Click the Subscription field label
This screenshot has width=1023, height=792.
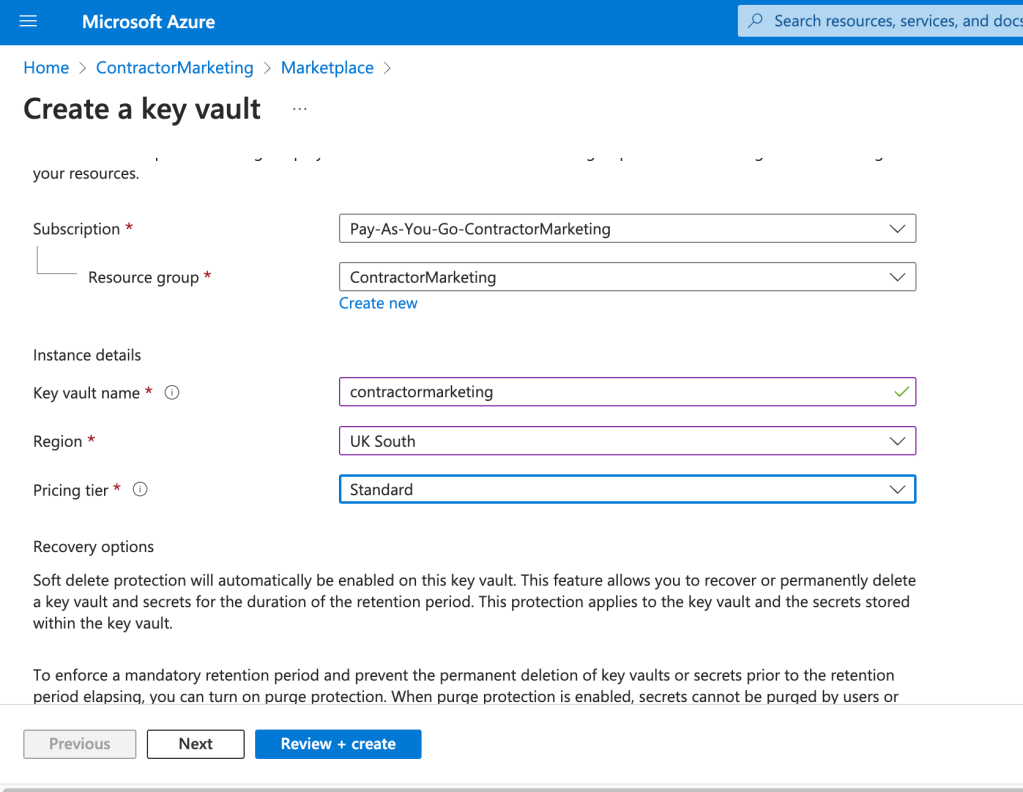[x=76, y=229]
